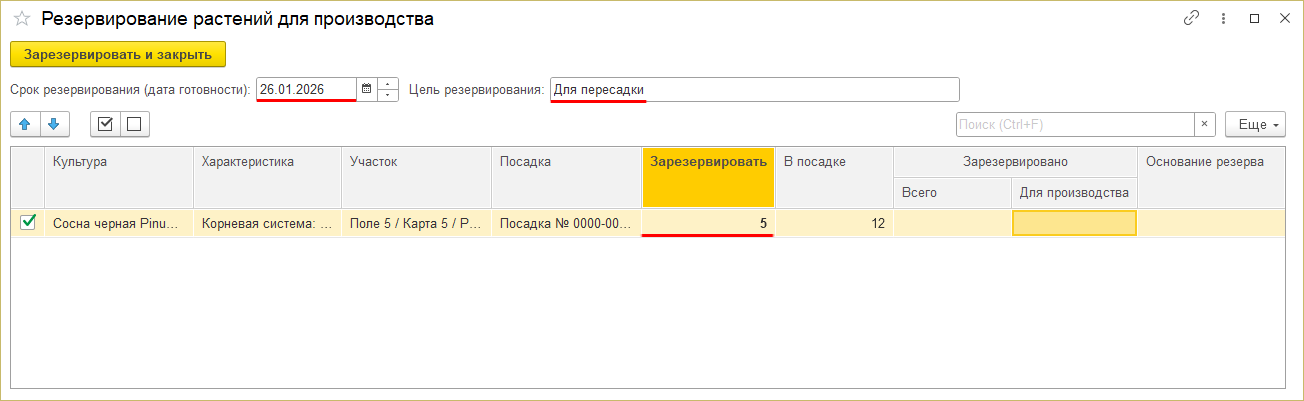The height and width of the screenshot is (401, 1304).
Task: Sort by Характеристика column header
Action: point(267,177)
